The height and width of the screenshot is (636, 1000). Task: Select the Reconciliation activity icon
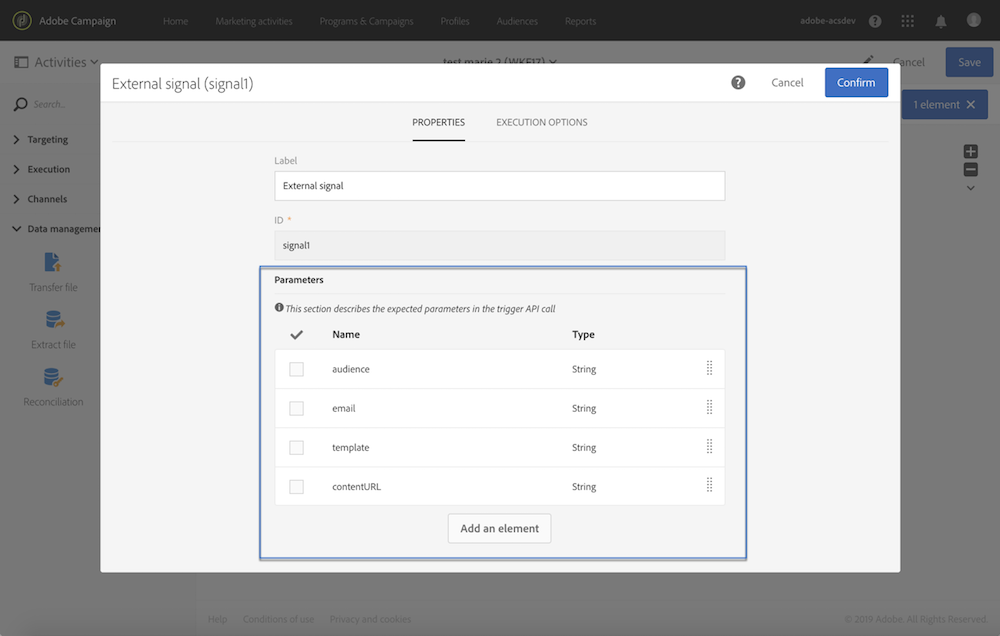point(54,377)
